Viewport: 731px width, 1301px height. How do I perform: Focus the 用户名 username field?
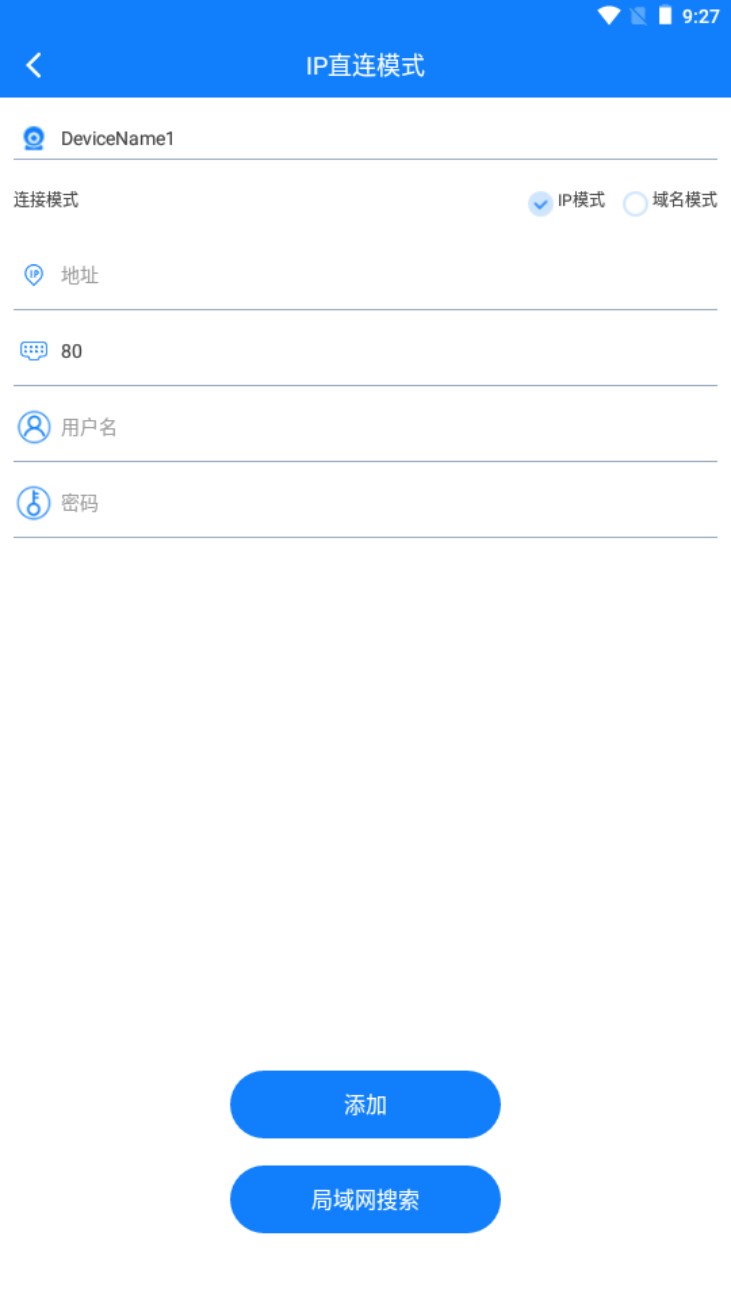(385, 428)
